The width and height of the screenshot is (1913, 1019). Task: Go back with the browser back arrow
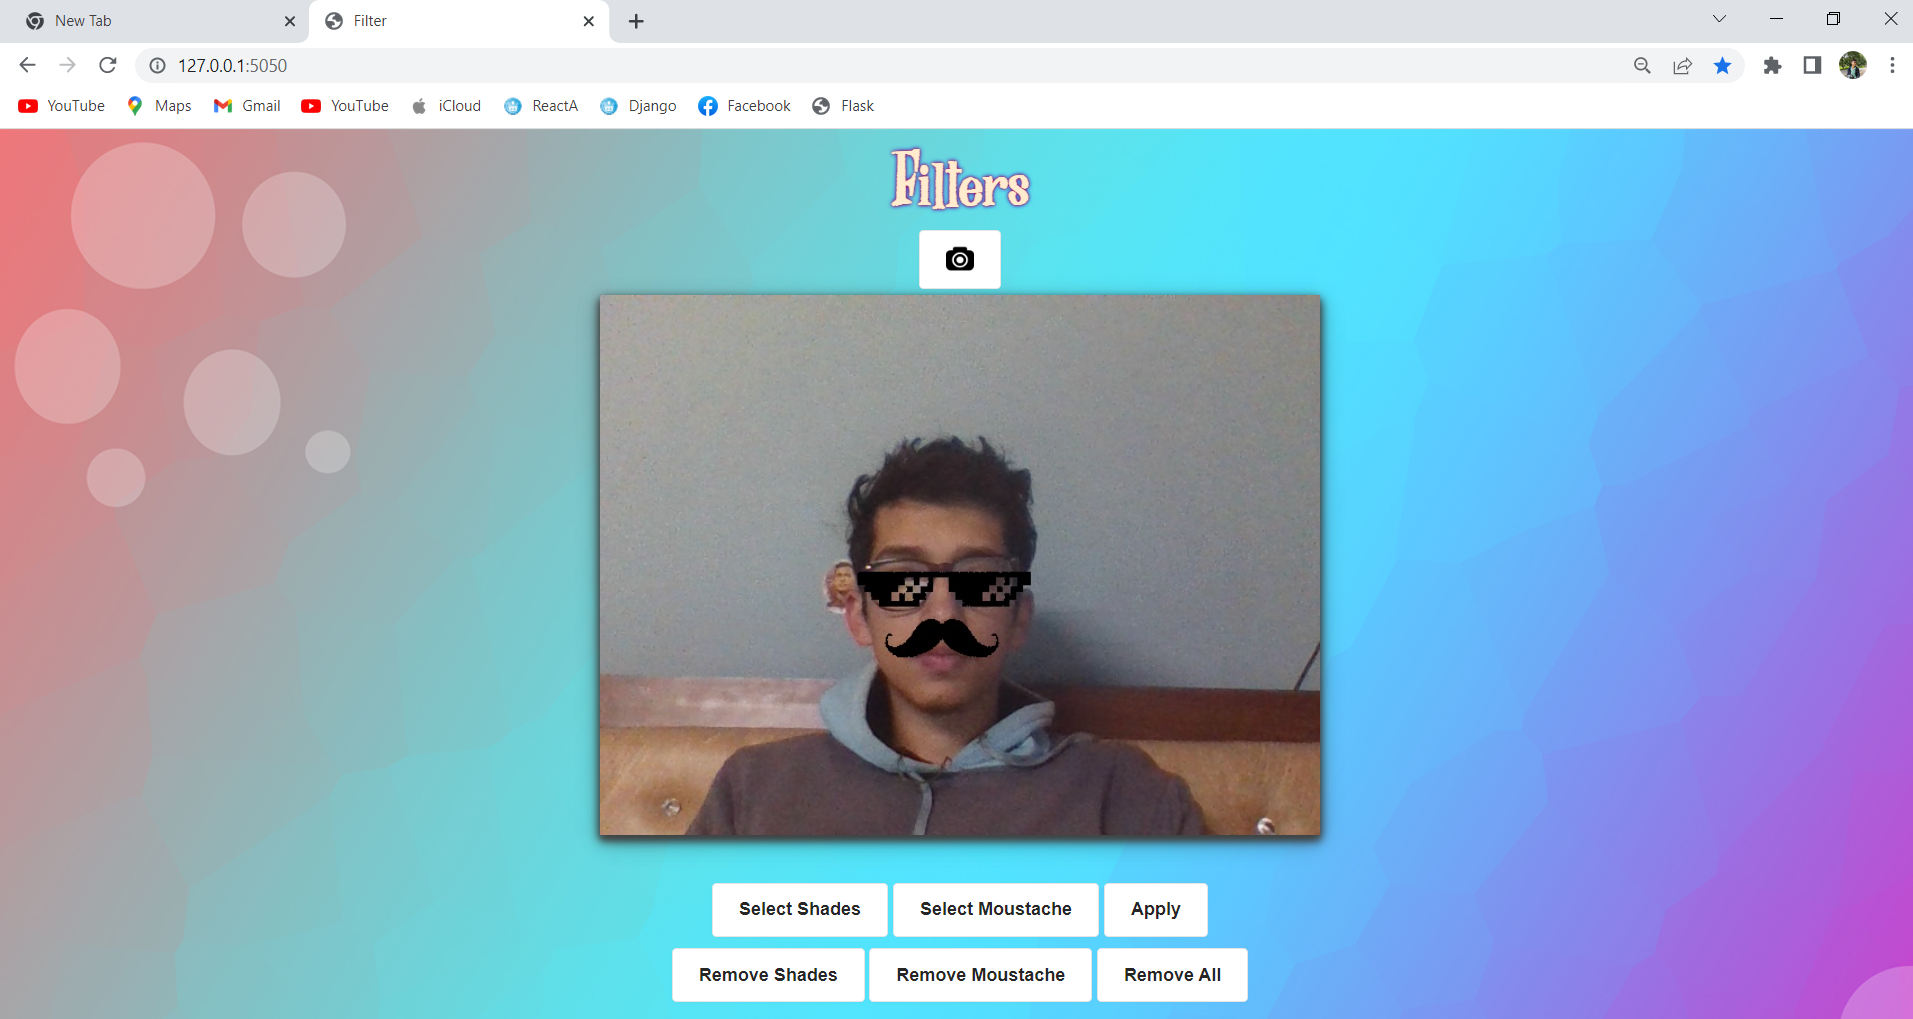27,65
